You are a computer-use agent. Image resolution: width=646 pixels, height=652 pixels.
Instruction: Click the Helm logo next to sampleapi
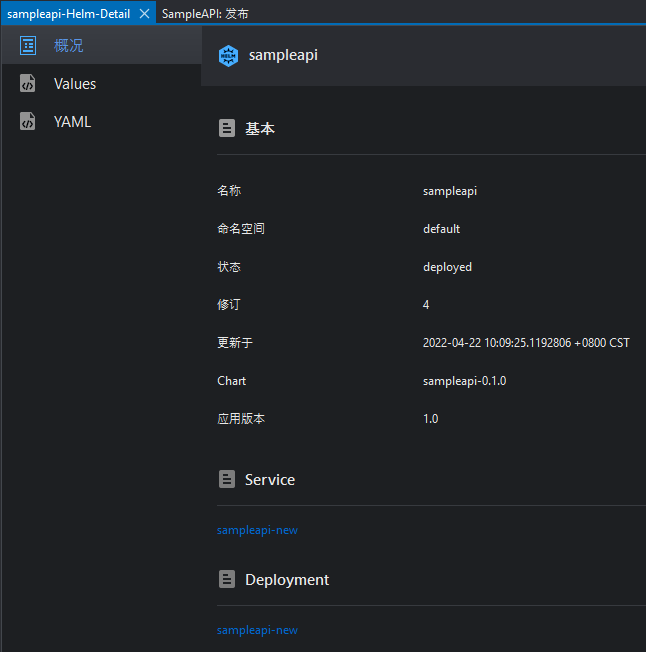point(228,55)
